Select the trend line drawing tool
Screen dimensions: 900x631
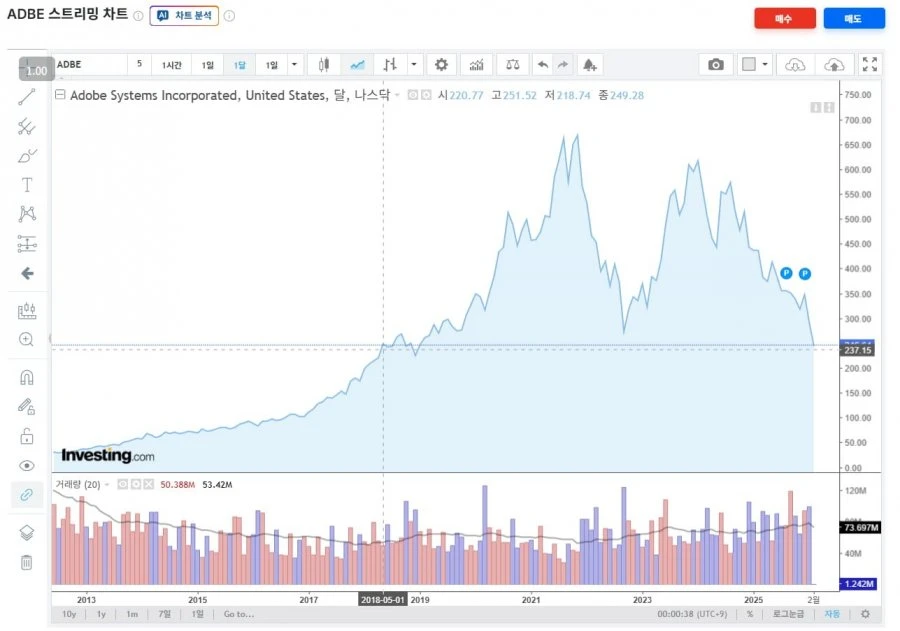click(x=26, y=97)
